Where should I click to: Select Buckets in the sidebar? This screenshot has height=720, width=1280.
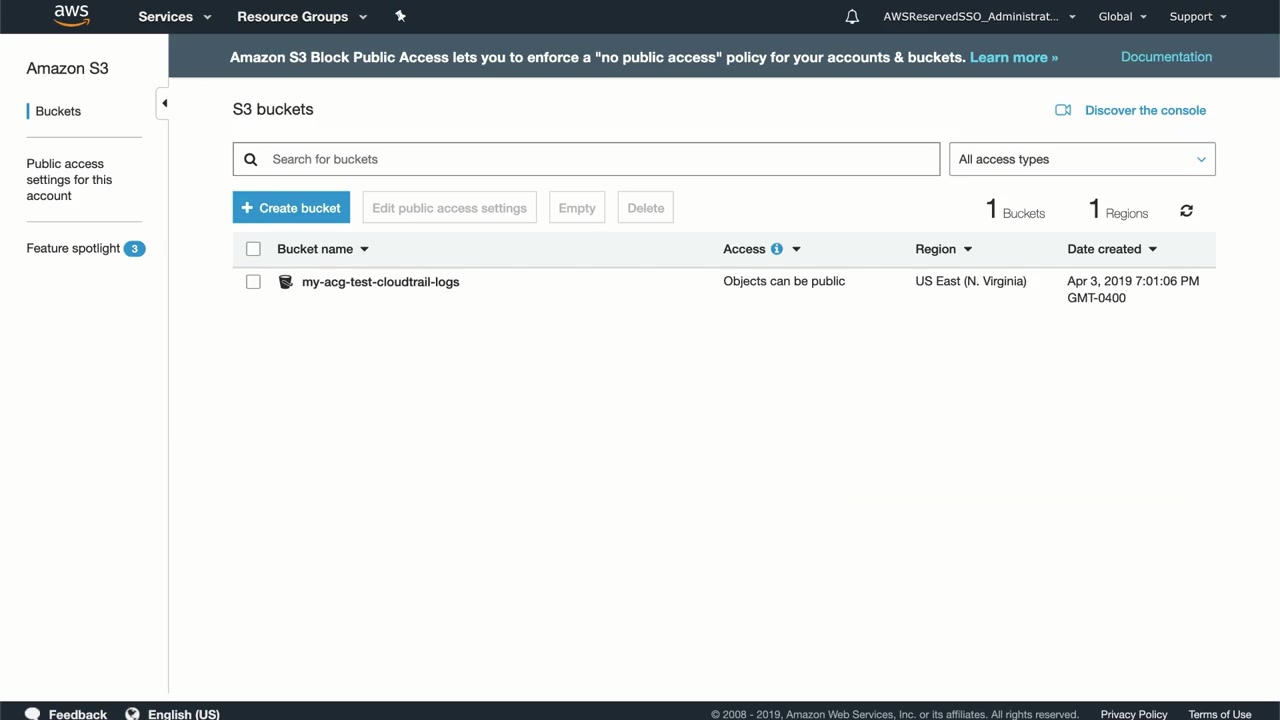pyautogui.click(x=58, y=111)
